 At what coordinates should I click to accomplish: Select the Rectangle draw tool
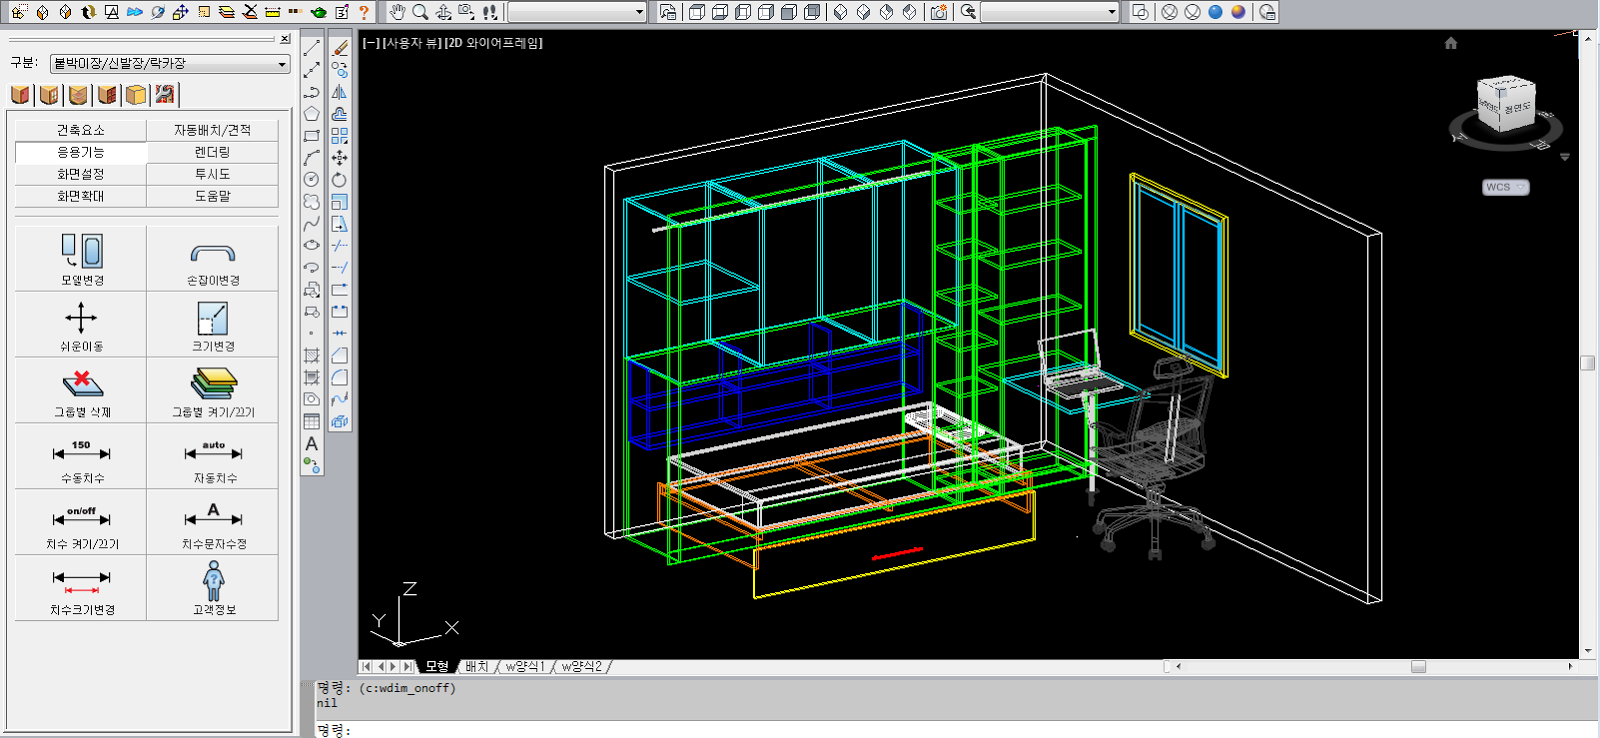[312, 135]
